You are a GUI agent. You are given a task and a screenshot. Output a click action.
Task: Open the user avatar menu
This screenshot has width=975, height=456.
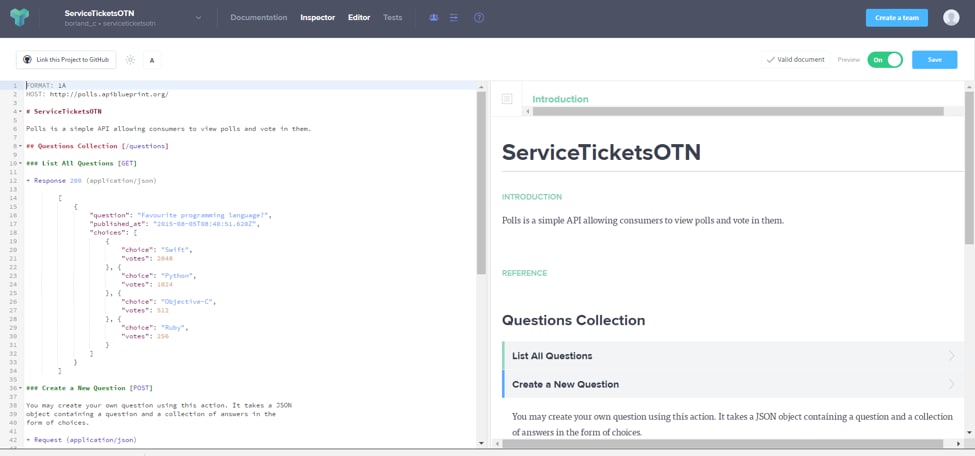951,17
